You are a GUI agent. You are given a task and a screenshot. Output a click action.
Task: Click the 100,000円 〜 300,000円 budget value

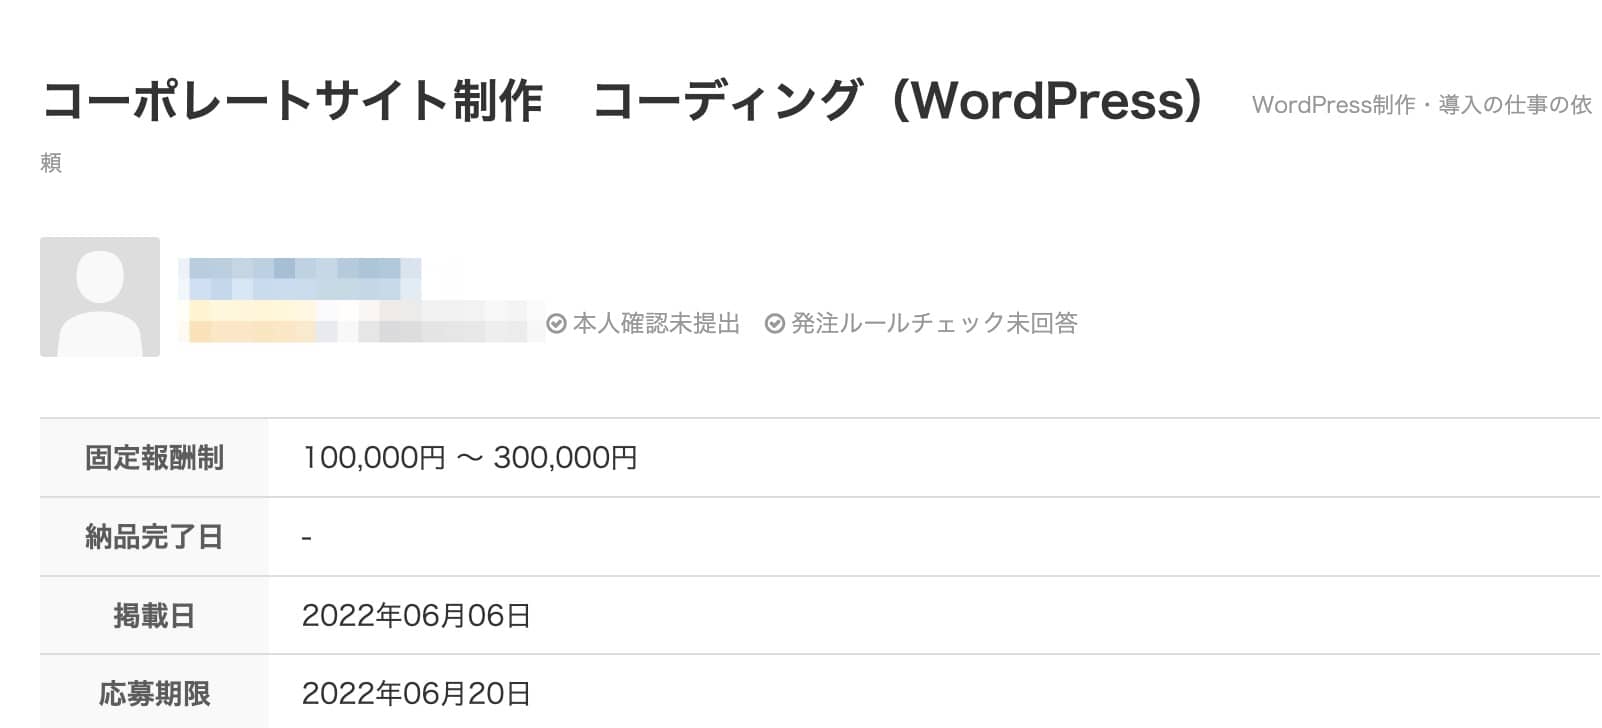(469, 458)
